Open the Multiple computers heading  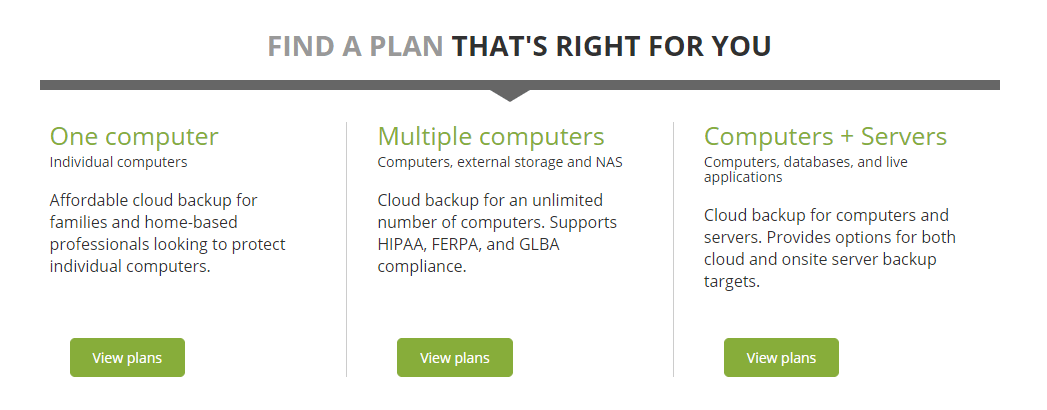[x=491, y=136]
